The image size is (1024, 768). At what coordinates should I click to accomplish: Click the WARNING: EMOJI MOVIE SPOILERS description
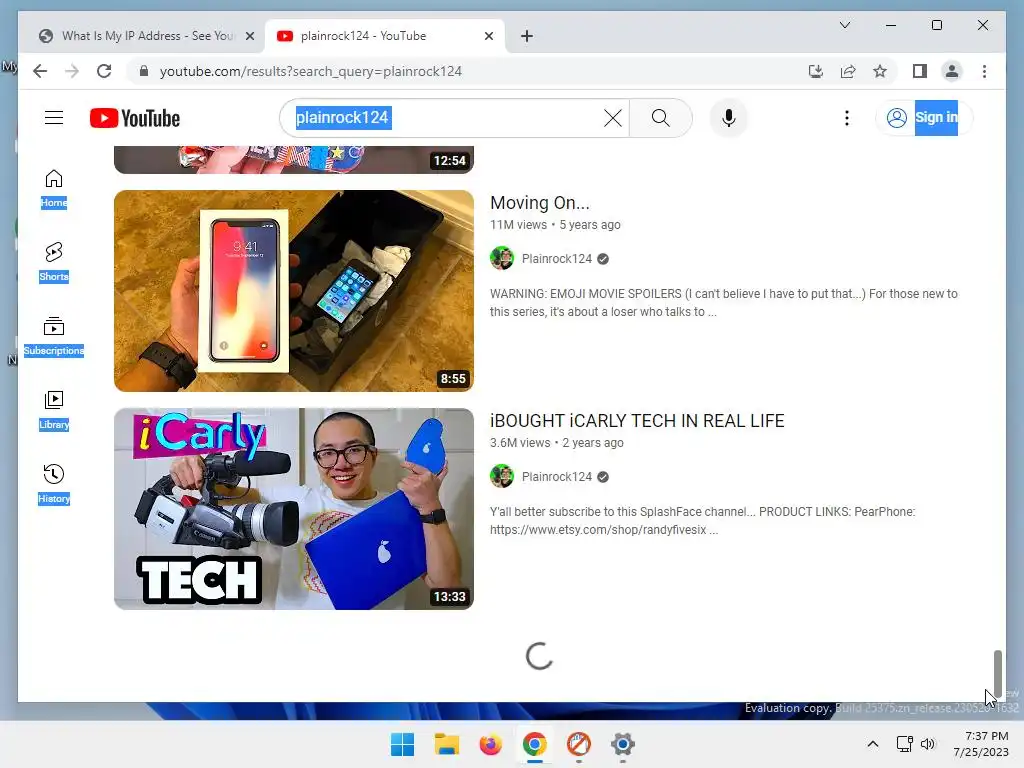pyautogui.click(x=724, y=303)
